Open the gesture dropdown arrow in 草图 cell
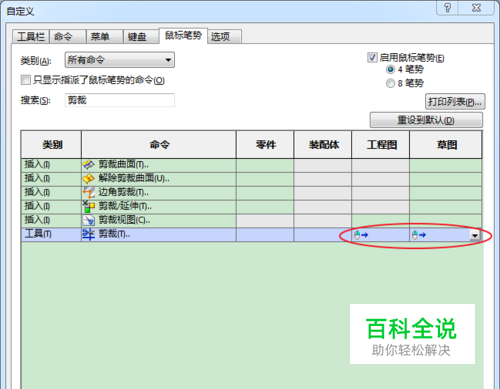The height and width of the screenshot is (389, 500). [475, 235]
